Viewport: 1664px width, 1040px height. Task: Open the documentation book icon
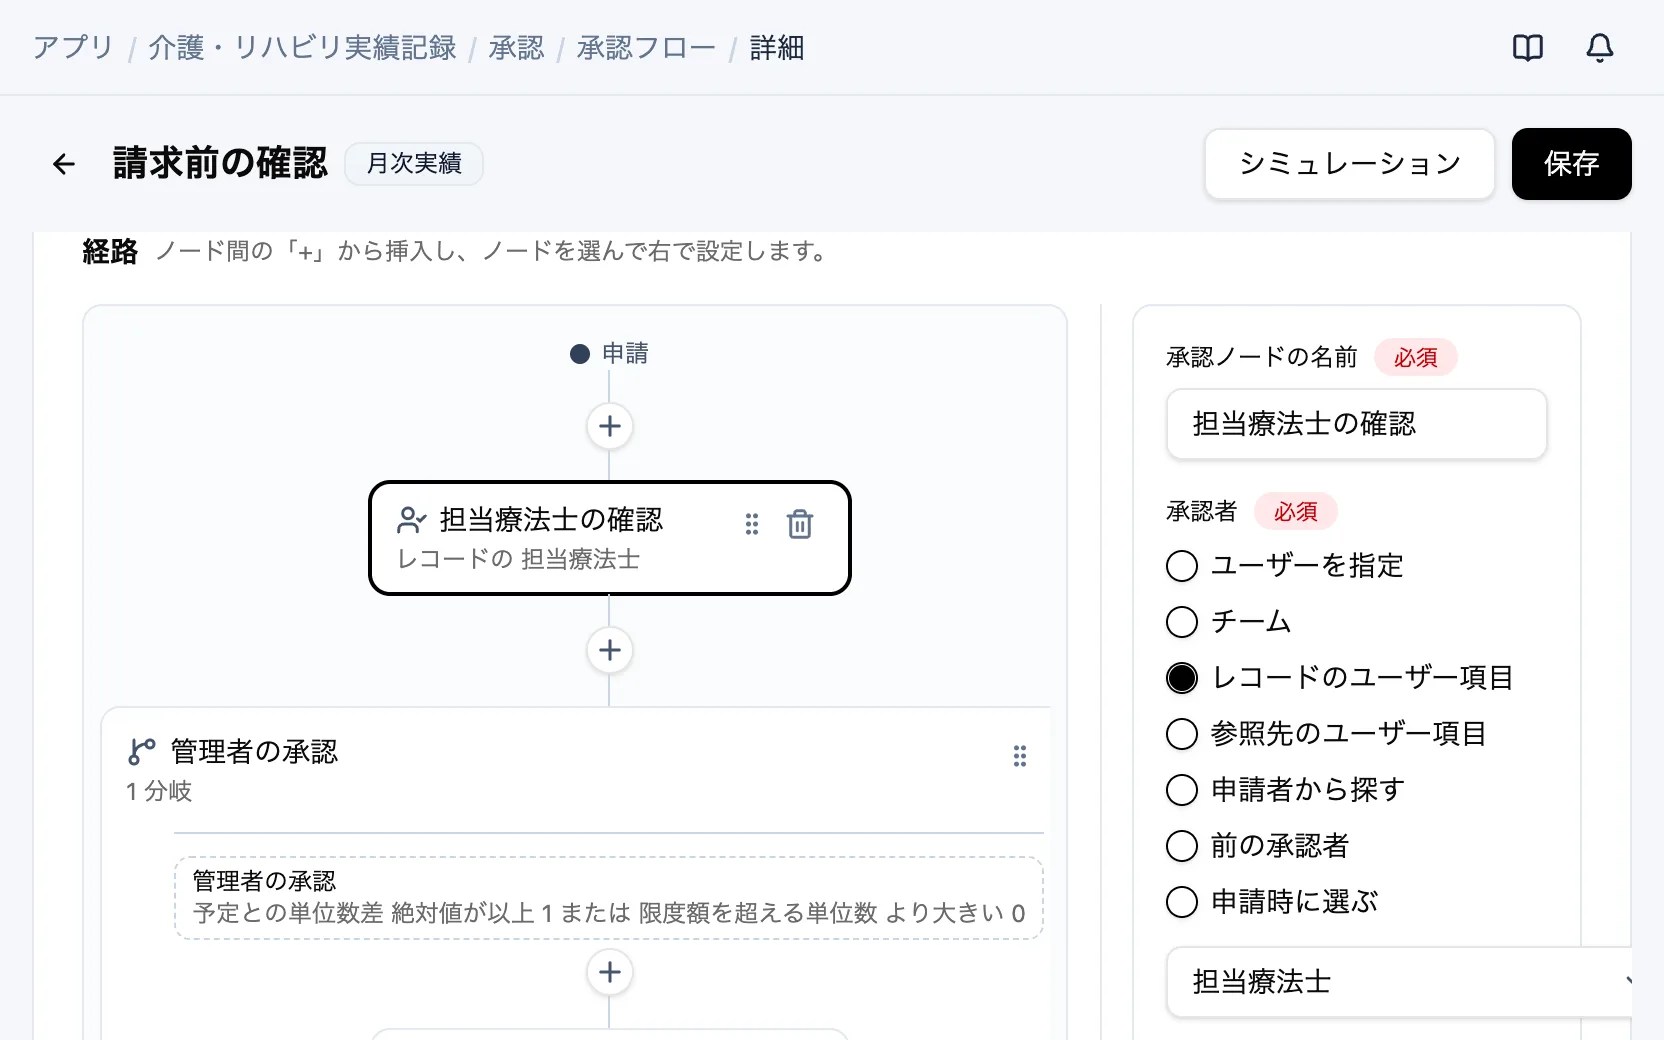click(x=1528, y=47)
